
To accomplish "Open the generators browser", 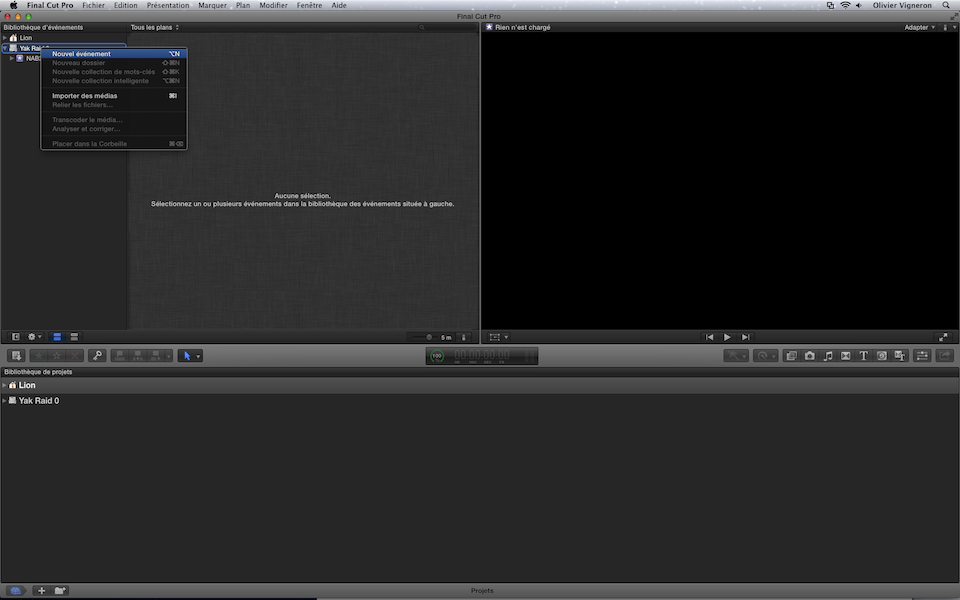I will click(882, 356).
